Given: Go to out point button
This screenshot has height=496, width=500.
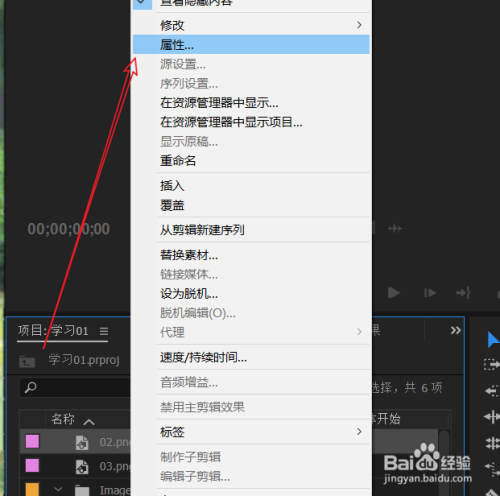Looking at the screenshot, I should point(463,293).
